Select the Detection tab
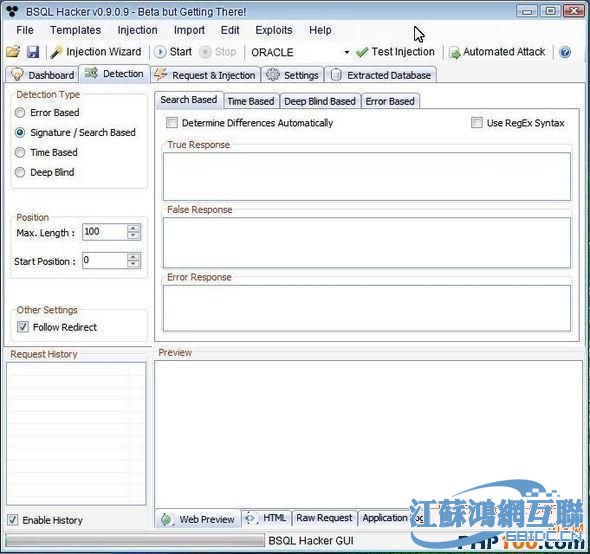 (x=114, y=74)
